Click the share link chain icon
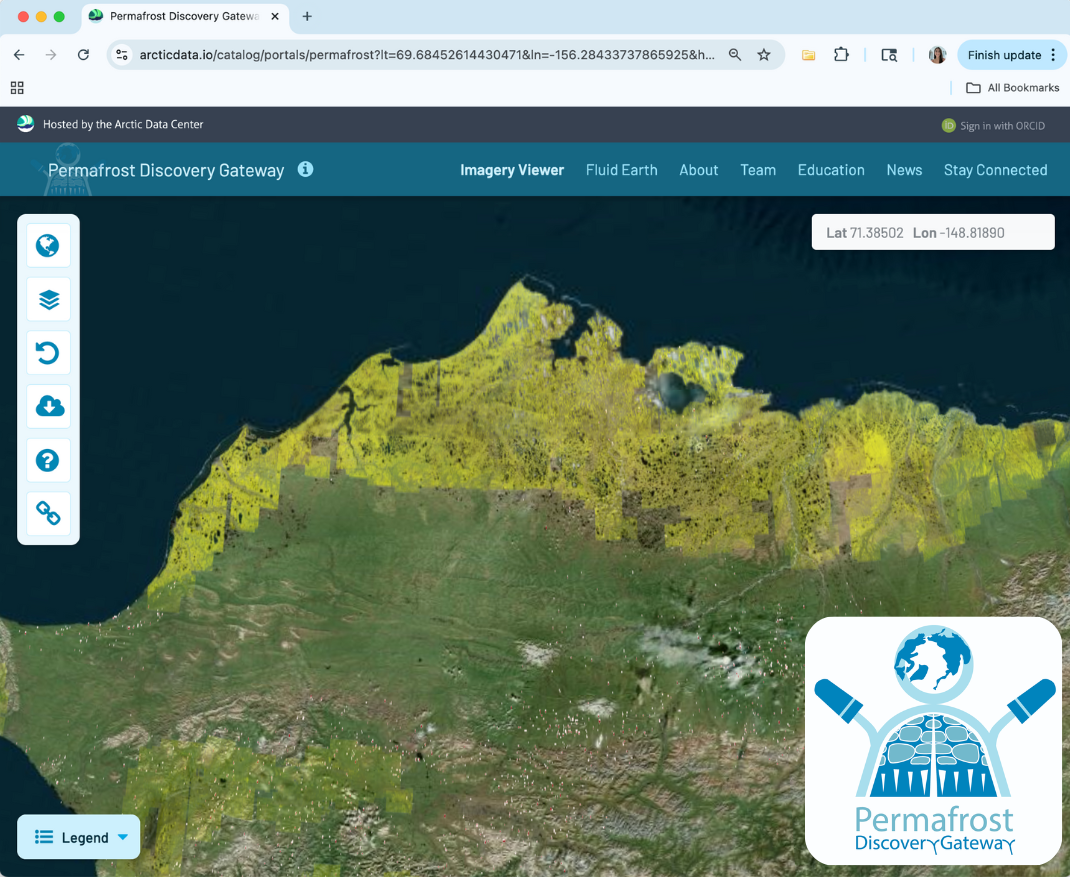Image resolution: width=1070 pixels, height=877 pixels. pos(48,514)
